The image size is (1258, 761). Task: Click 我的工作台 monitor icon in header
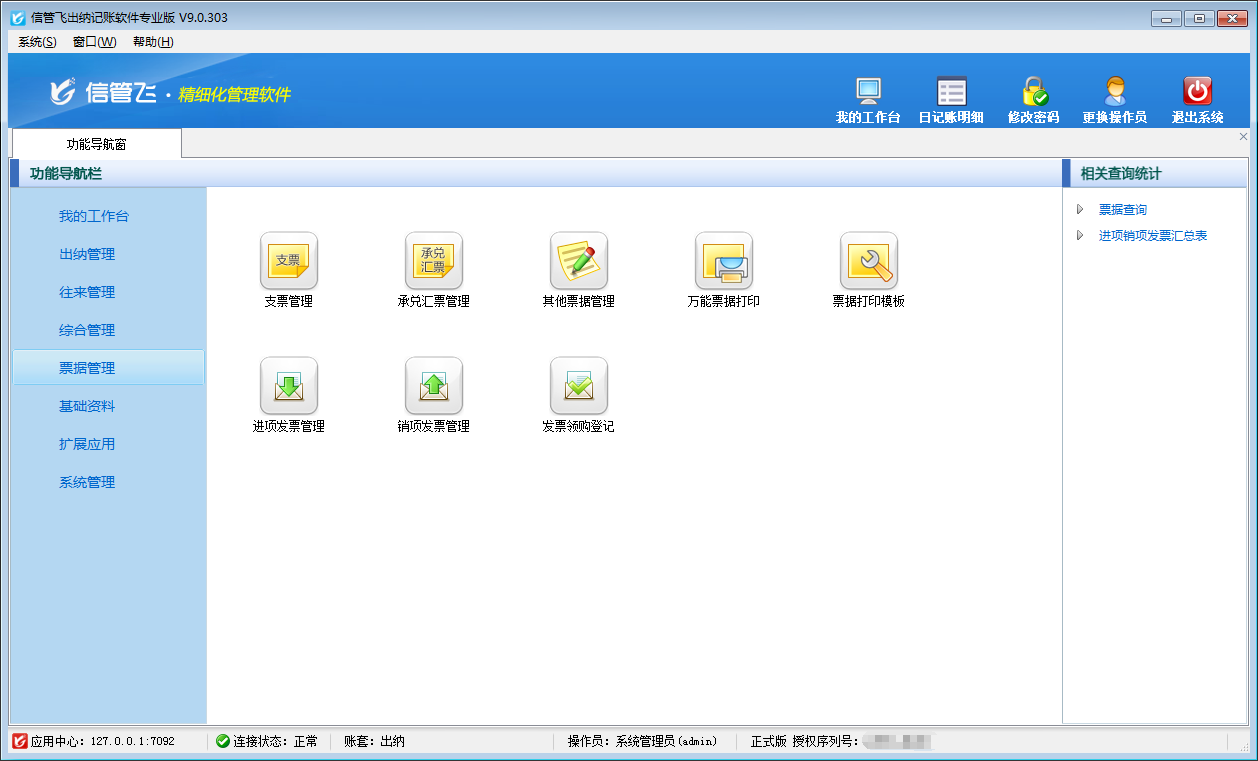868,92
